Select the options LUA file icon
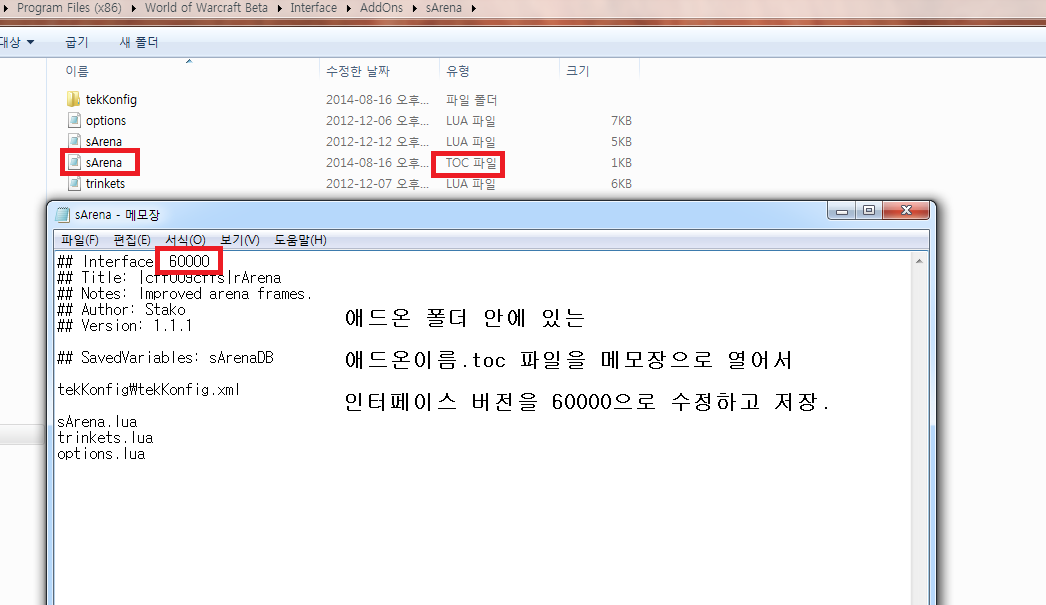 pos(73,121)
